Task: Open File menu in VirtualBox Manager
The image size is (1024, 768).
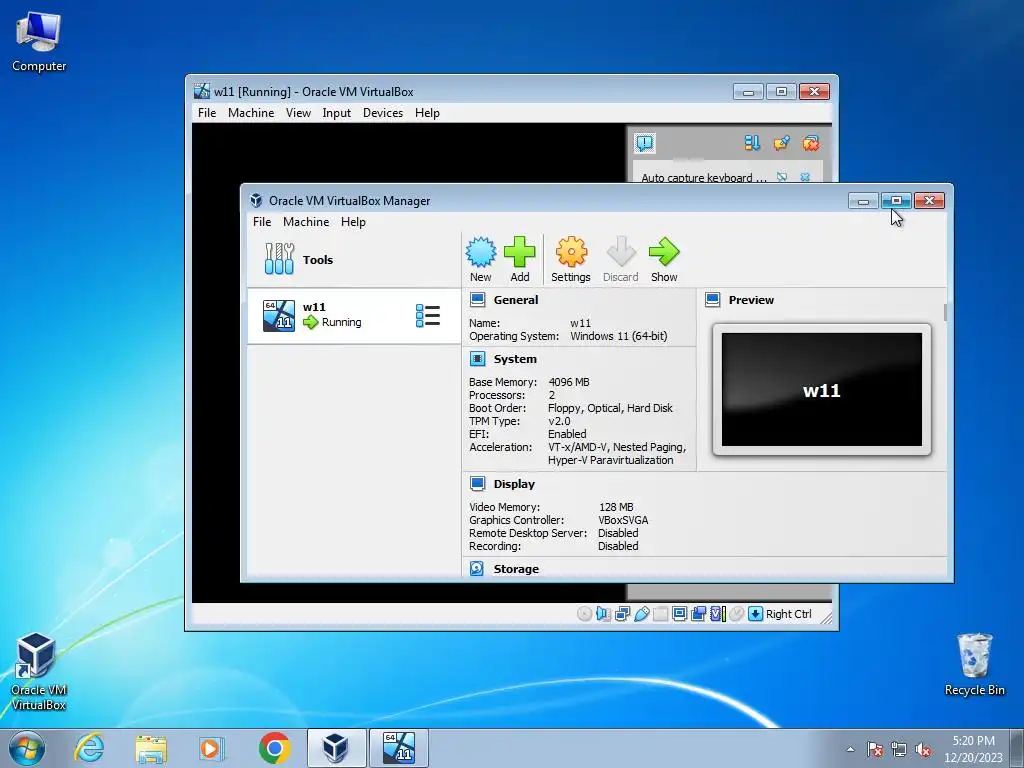Action: 262,222
